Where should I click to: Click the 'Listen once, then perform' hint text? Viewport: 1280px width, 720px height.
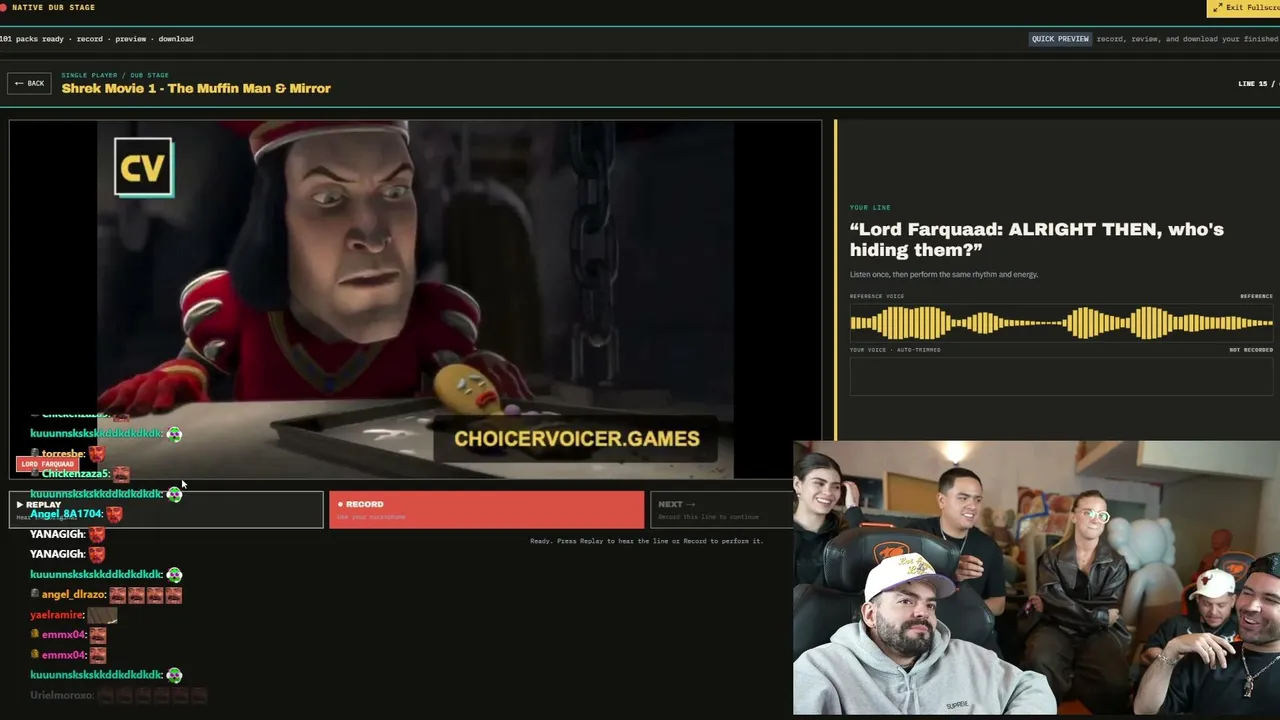tap(944, 274)
